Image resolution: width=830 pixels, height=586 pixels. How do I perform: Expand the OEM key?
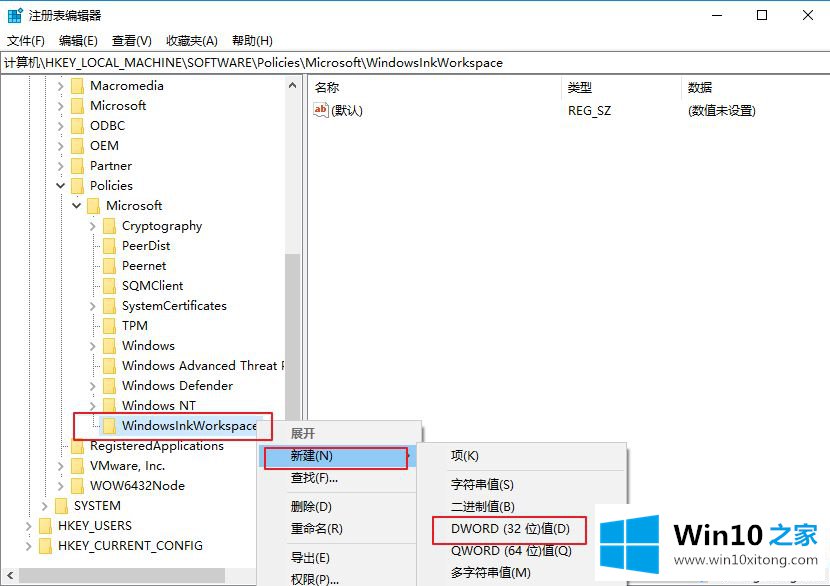(x=60, y=146)
